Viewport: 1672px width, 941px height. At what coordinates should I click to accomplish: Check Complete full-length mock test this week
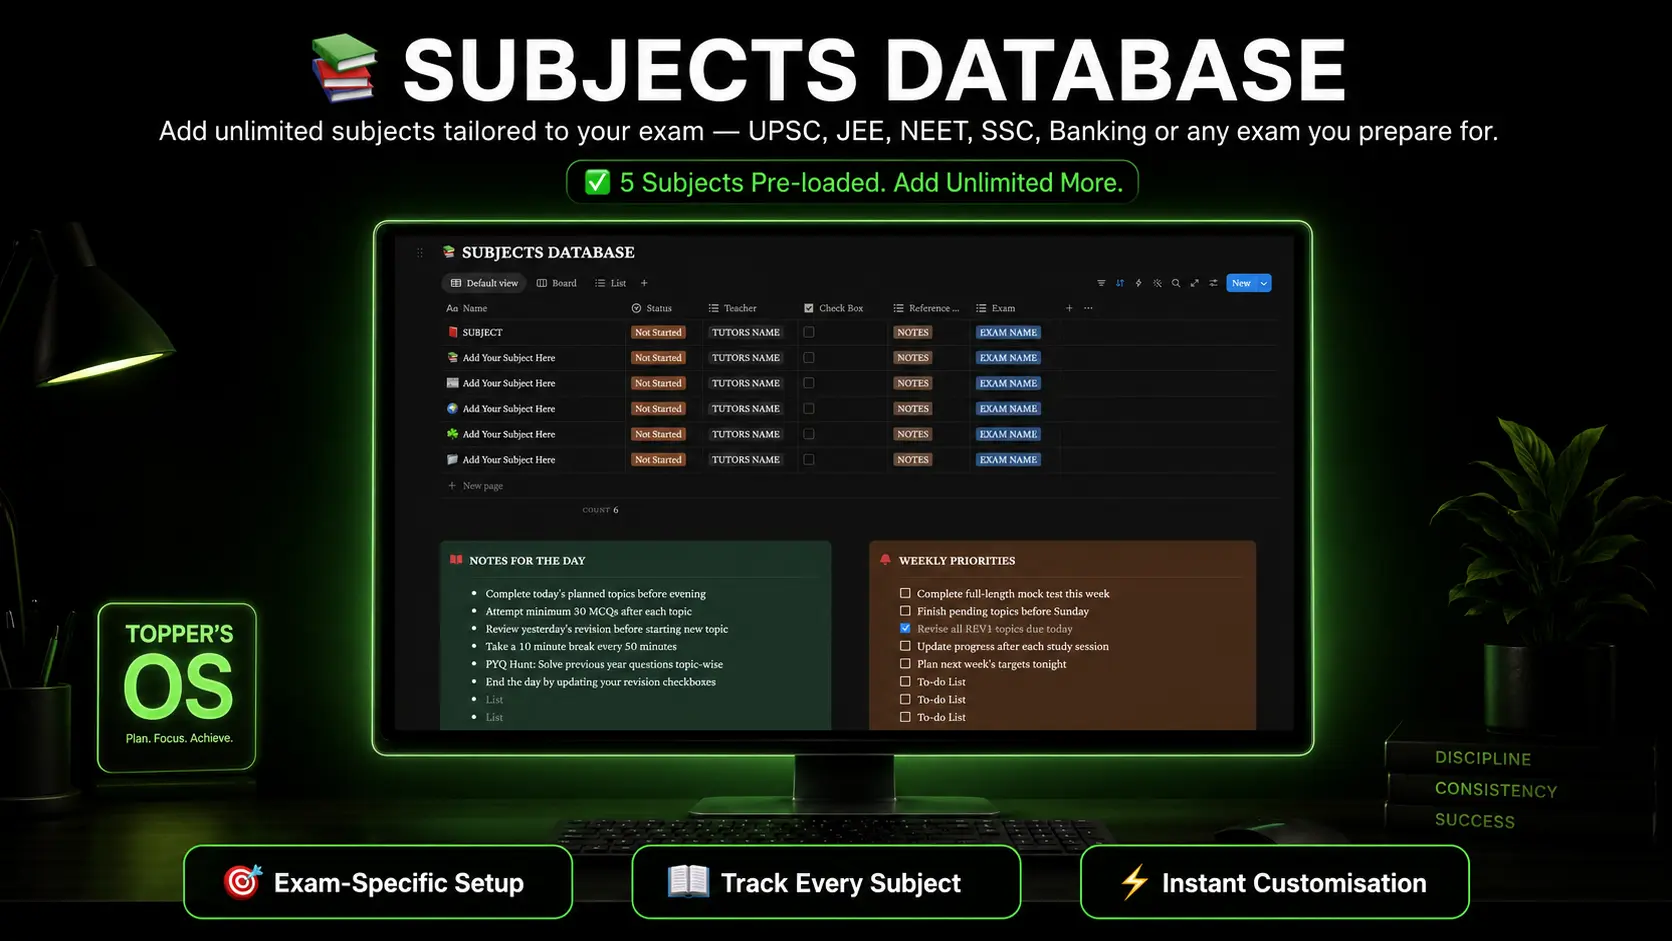(905, 593)
